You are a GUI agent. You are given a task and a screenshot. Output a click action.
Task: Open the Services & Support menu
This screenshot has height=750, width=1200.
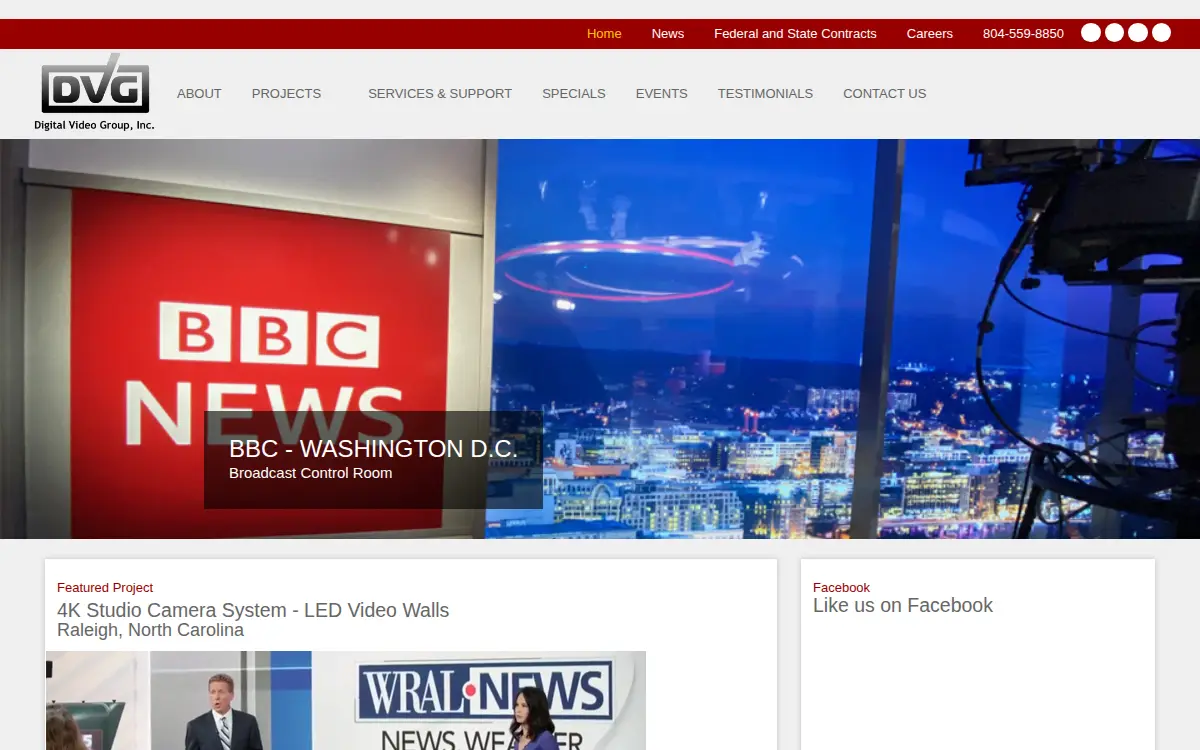pos(440,94)
